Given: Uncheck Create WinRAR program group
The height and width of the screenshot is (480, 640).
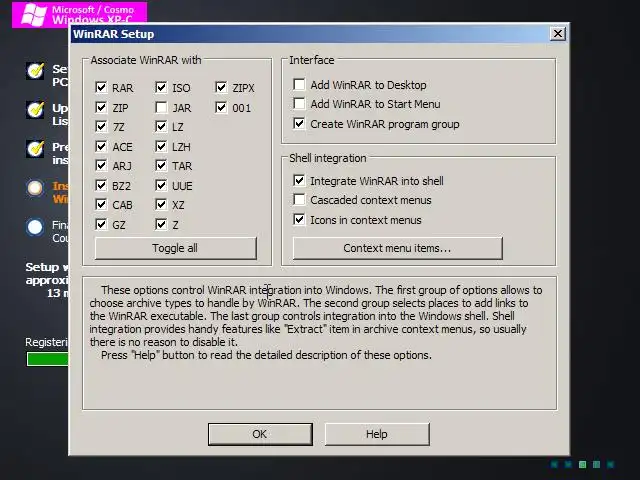Looking at the screenshot, I should [299, 123].
